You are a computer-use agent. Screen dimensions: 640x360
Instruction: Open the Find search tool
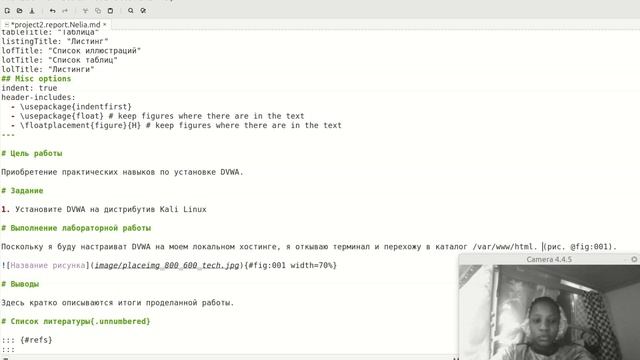131,11
